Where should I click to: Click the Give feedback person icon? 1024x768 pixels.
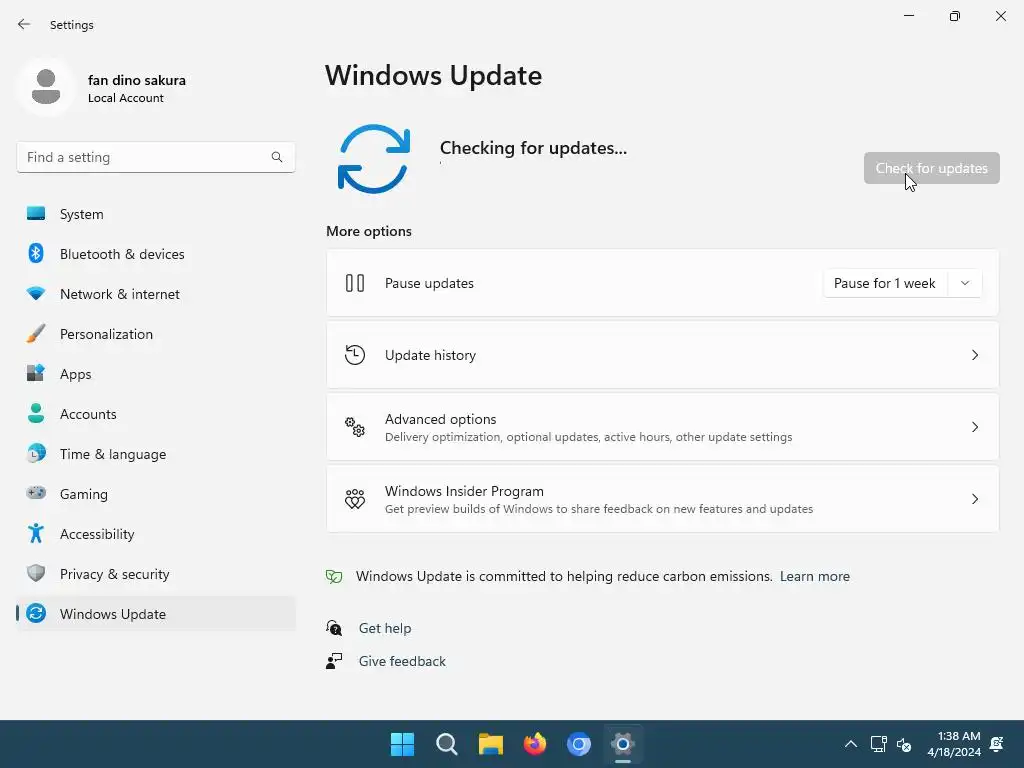click(x=334, y=661)
